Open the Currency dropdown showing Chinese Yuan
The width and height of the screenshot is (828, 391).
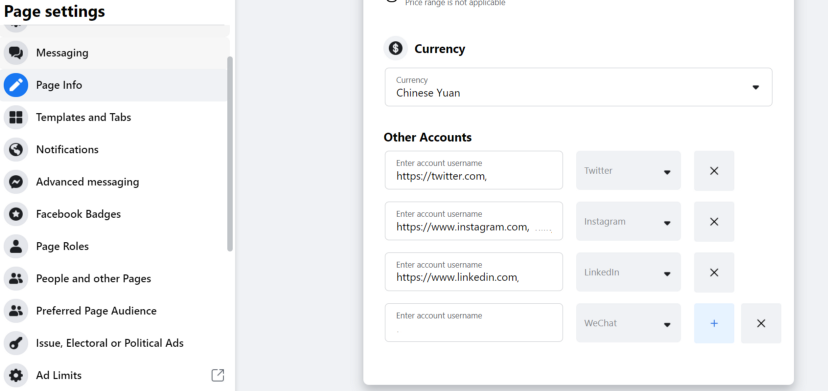point(579,87)
